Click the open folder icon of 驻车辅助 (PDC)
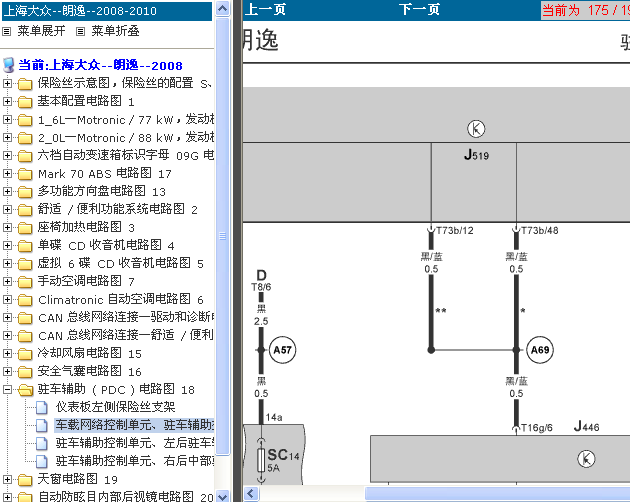 pyautogui.click(x=25, y=389)
